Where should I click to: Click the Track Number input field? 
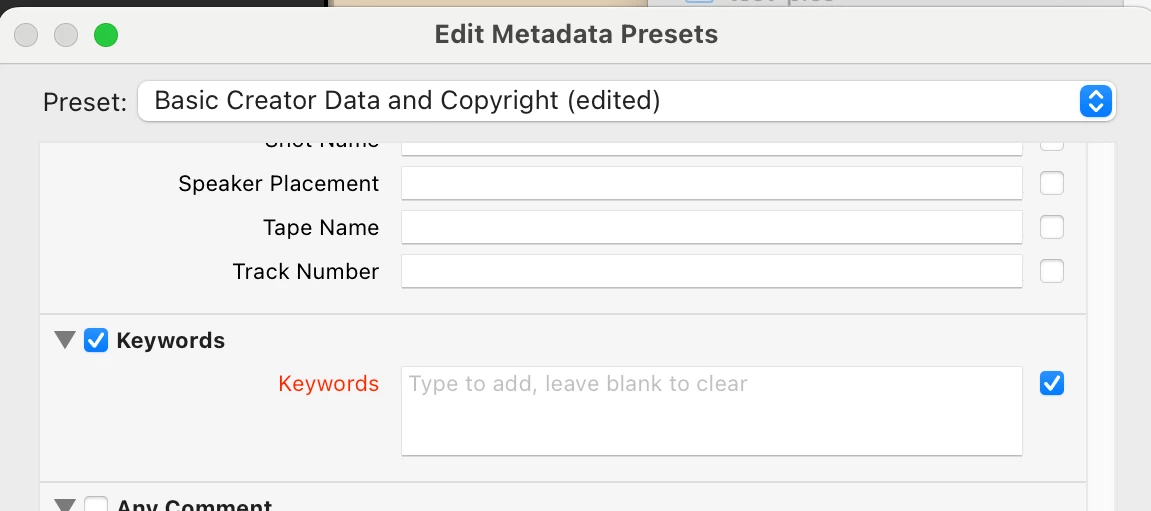[711, 271]
